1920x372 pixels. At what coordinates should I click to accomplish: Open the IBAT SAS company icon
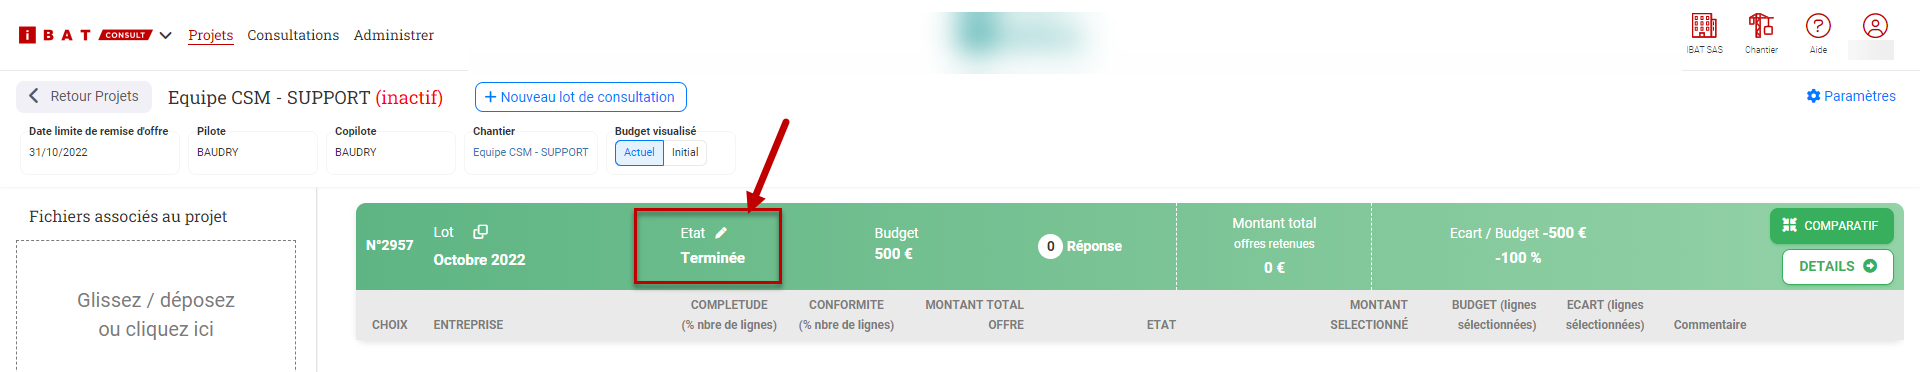point(1704,26)
